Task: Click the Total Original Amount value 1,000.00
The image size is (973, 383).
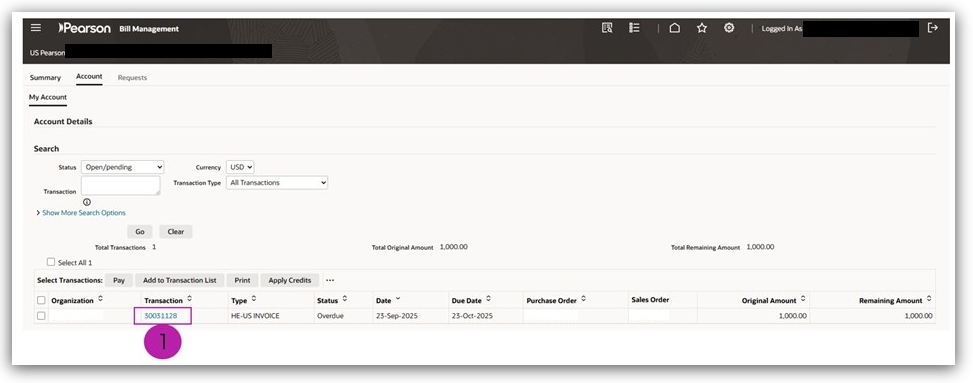Action: (x=454, y=246)
